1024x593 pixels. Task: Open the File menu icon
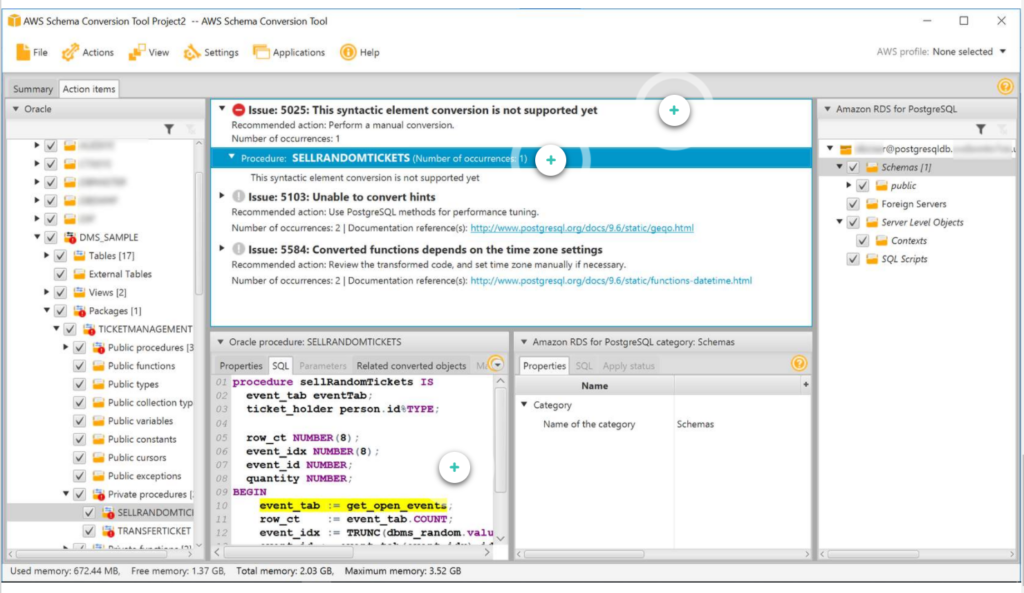[x=23, y=52]
